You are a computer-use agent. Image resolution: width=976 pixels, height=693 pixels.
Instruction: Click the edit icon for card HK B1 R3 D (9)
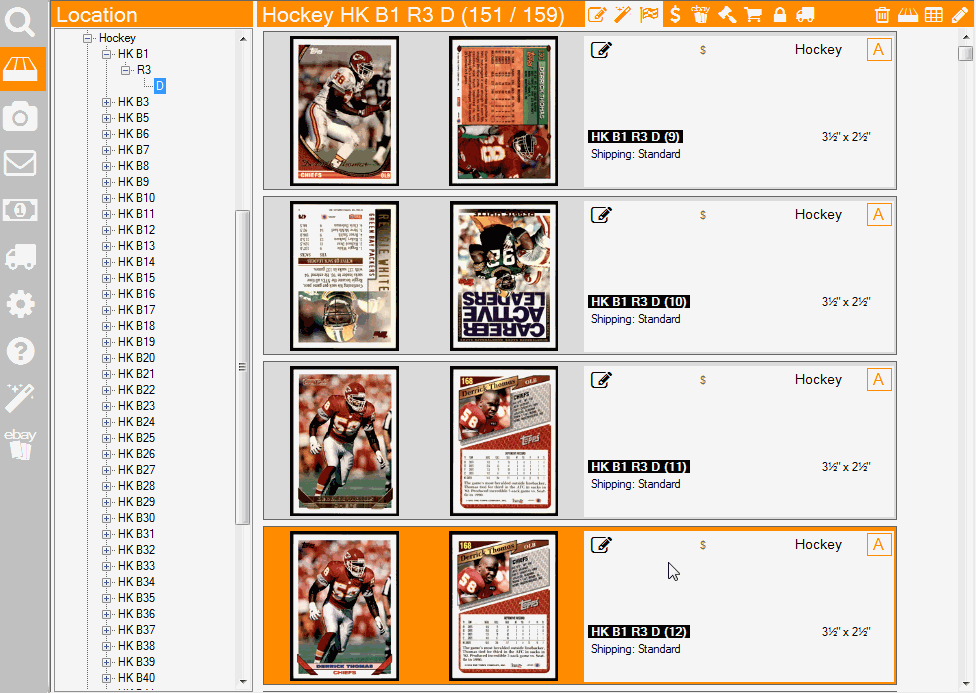click(x=601, y=50)
